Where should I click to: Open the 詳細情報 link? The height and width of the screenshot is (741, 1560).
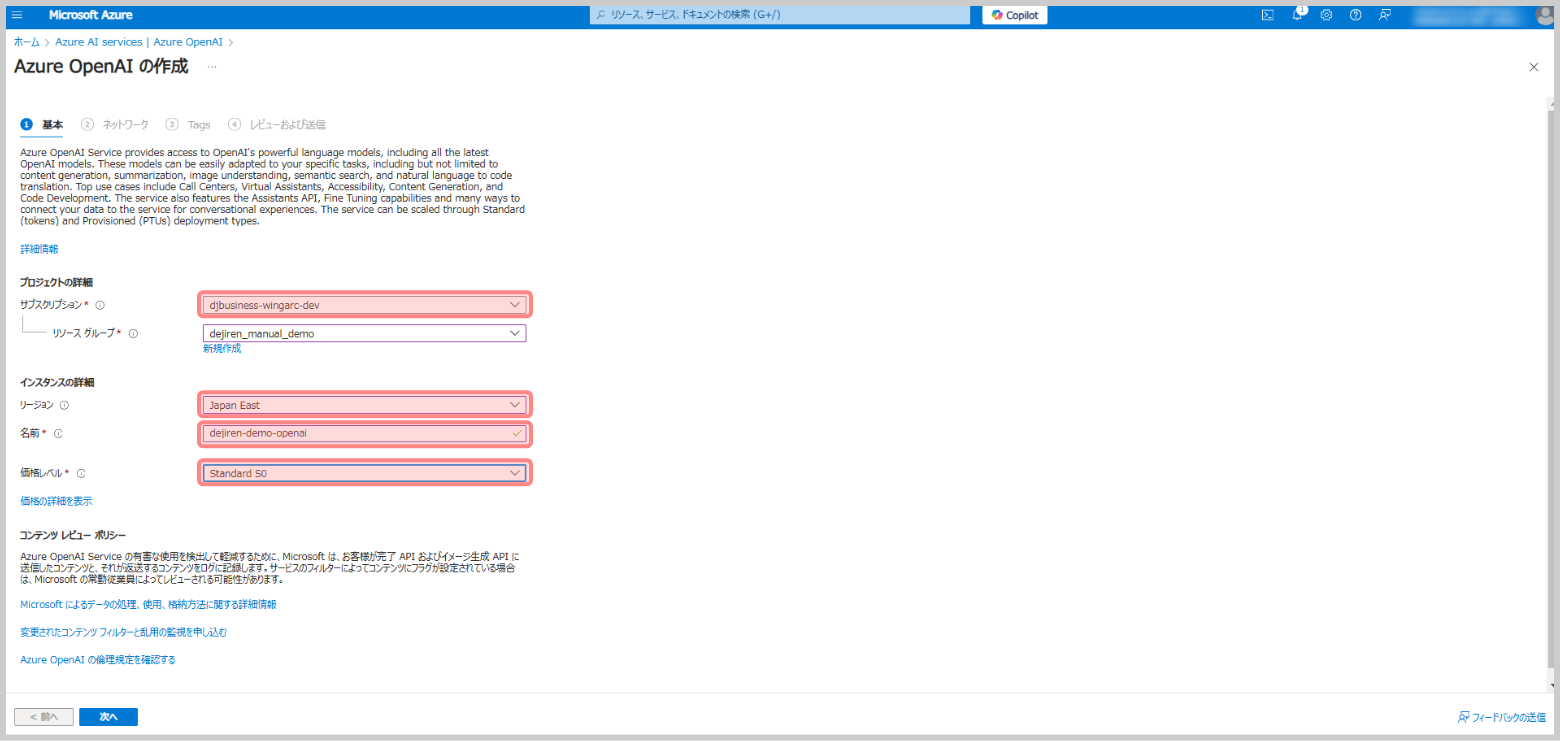[39, 249]
